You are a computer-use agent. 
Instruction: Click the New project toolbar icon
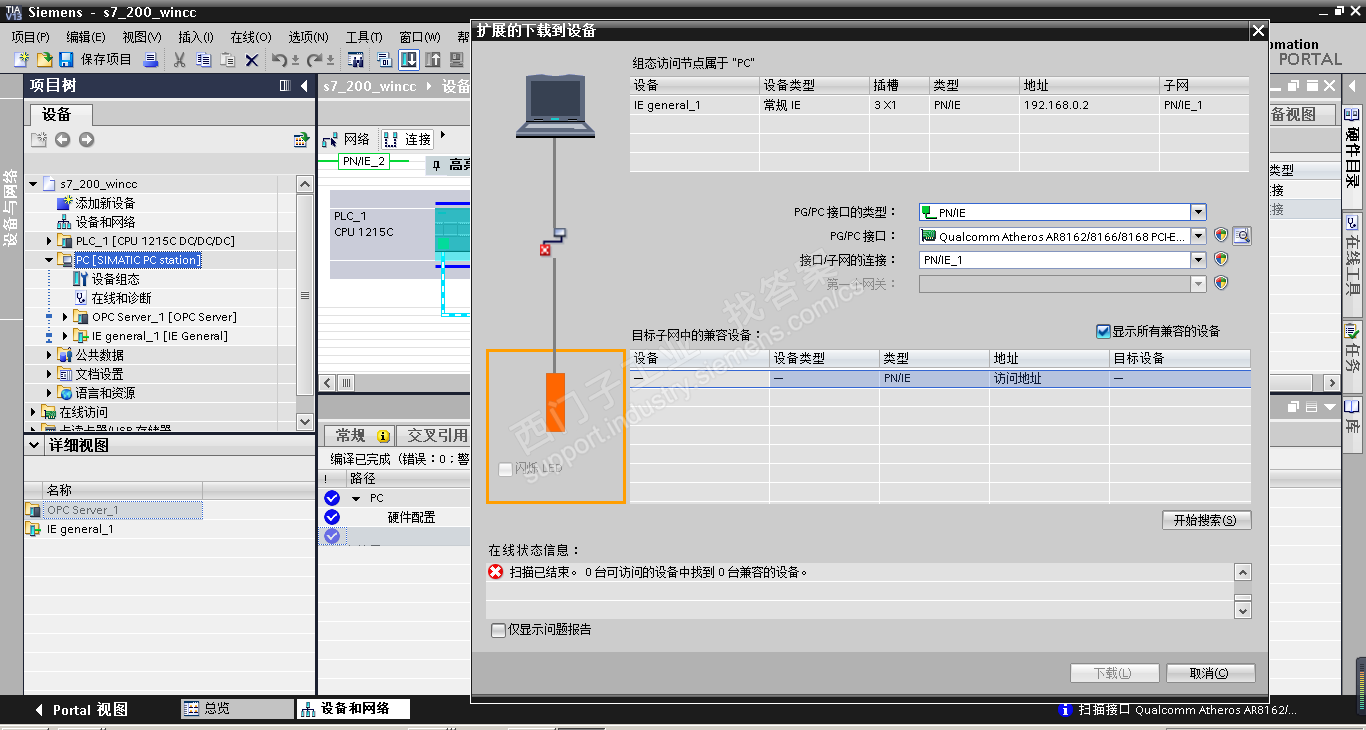[21, 60]
